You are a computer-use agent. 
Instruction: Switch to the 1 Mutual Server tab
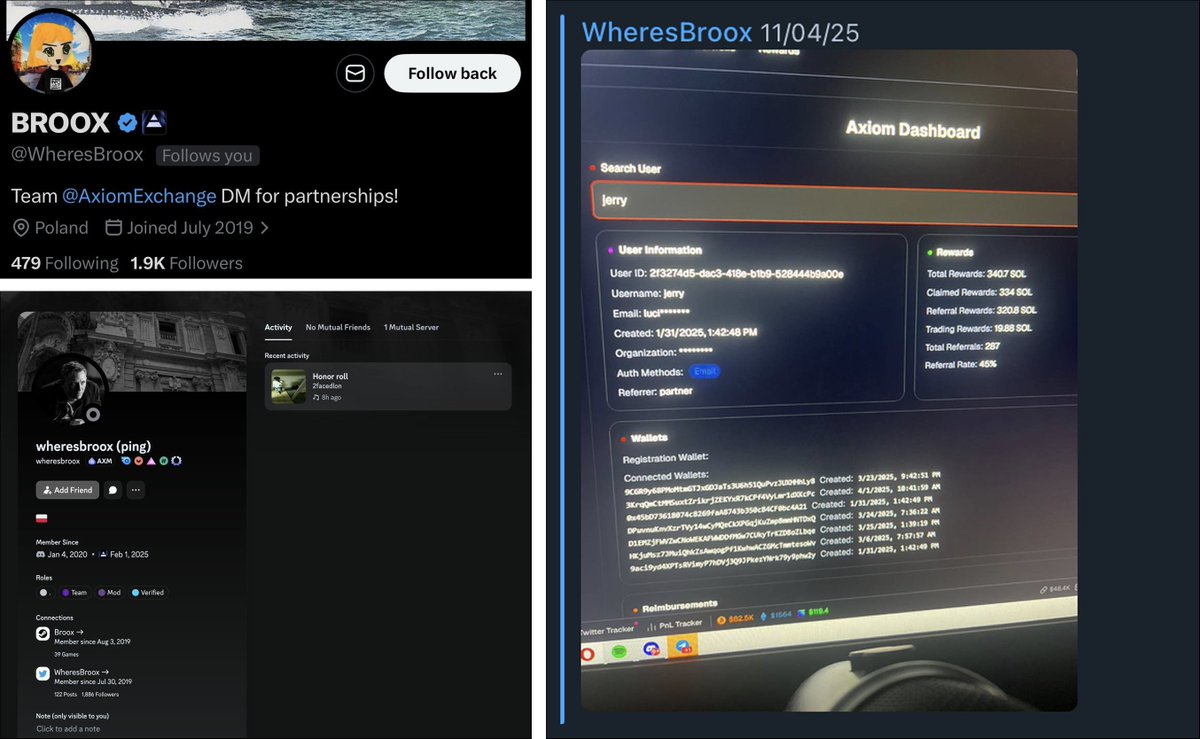tap(411, 327)
